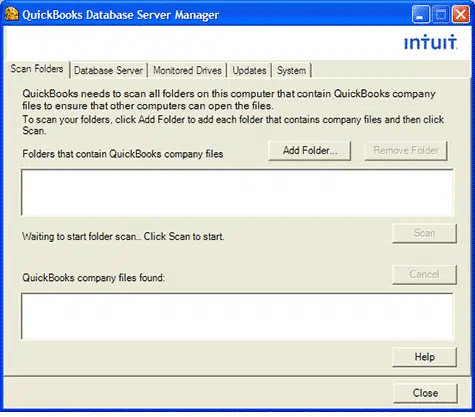Click the Add Folder button

coord(310,151)
